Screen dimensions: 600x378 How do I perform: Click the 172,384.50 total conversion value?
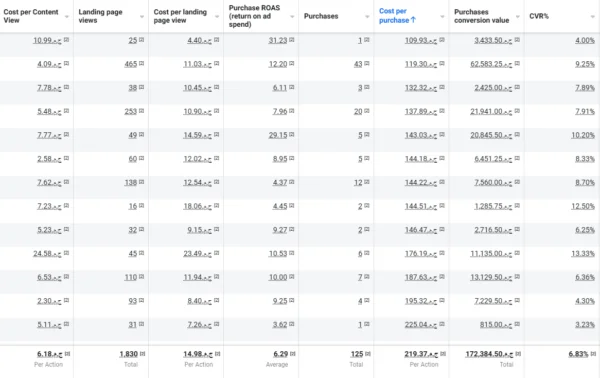[489, 354]
